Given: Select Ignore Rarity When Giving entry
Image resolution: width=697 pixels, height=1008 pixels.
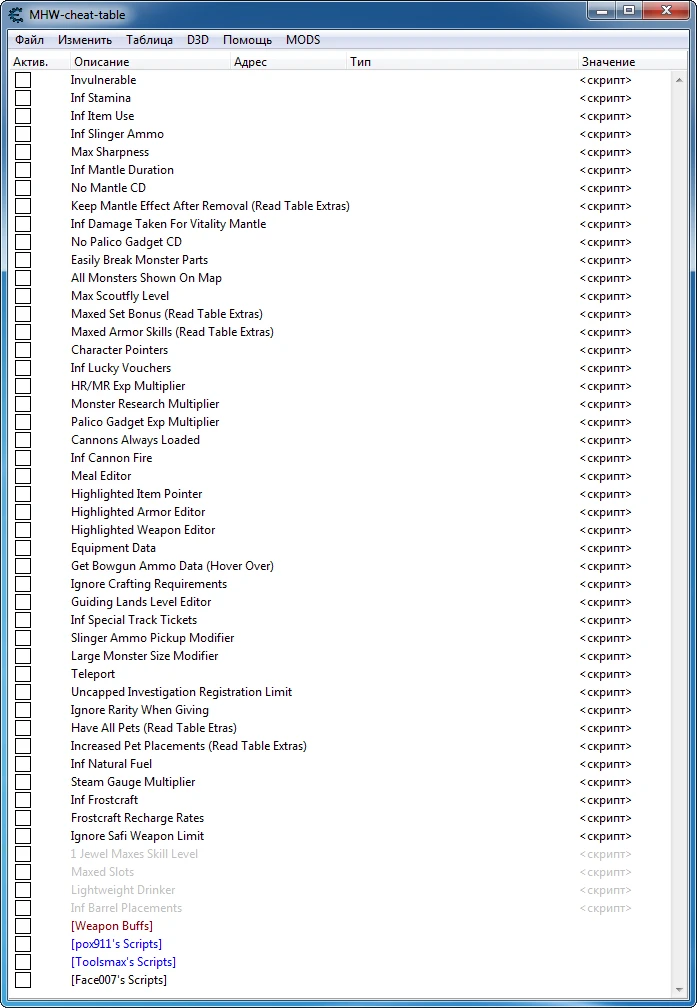Looking at the screenshot, I should coord(140,710).
